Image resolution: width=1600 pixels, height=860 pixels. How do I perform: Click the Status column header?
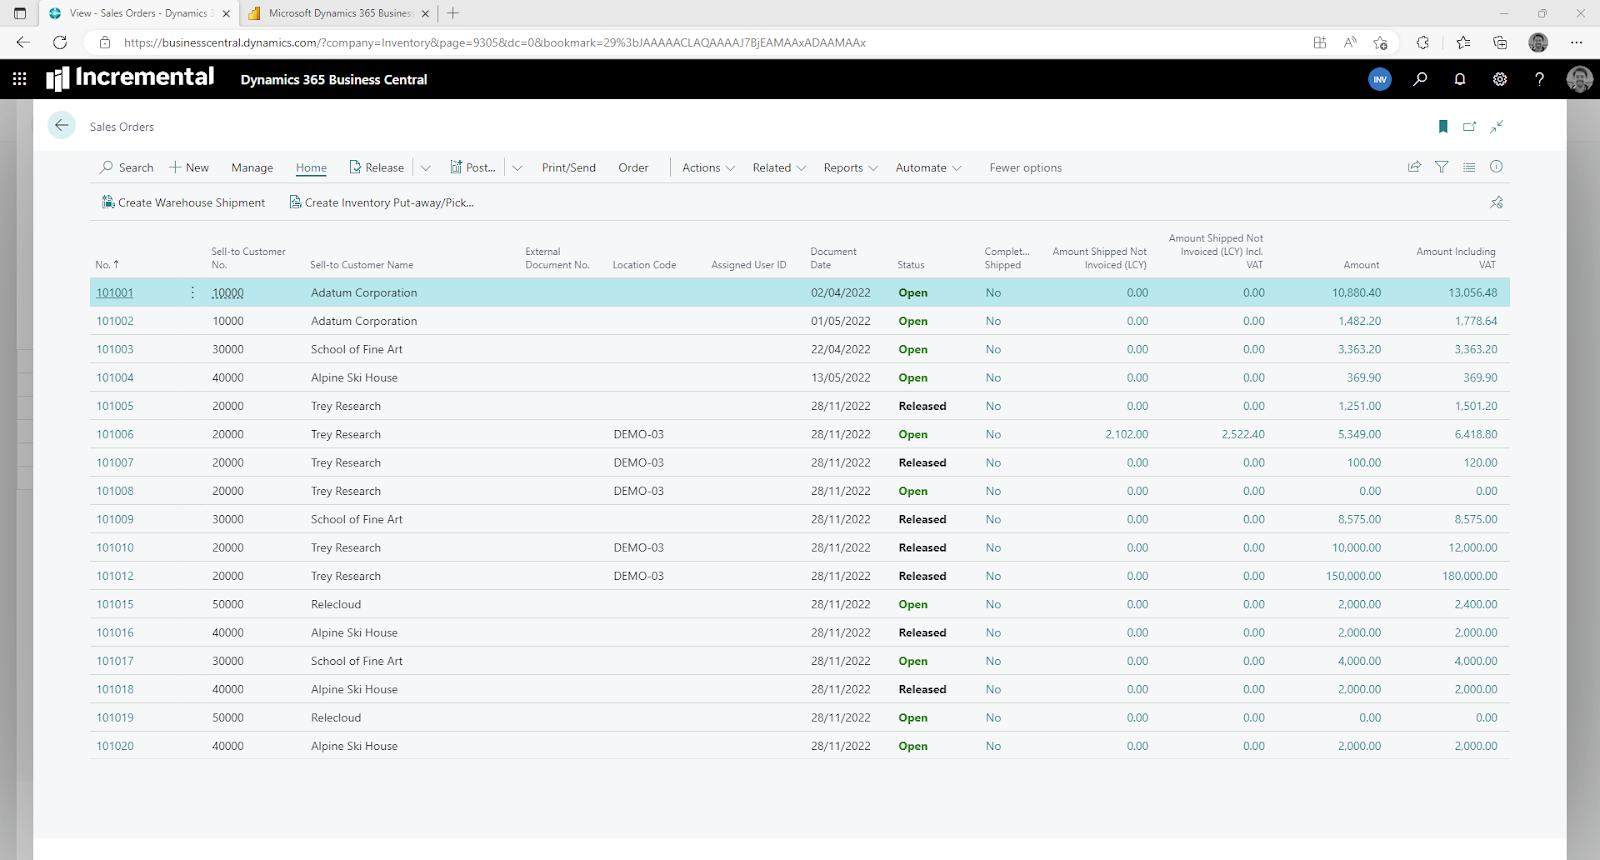(911, 265)
